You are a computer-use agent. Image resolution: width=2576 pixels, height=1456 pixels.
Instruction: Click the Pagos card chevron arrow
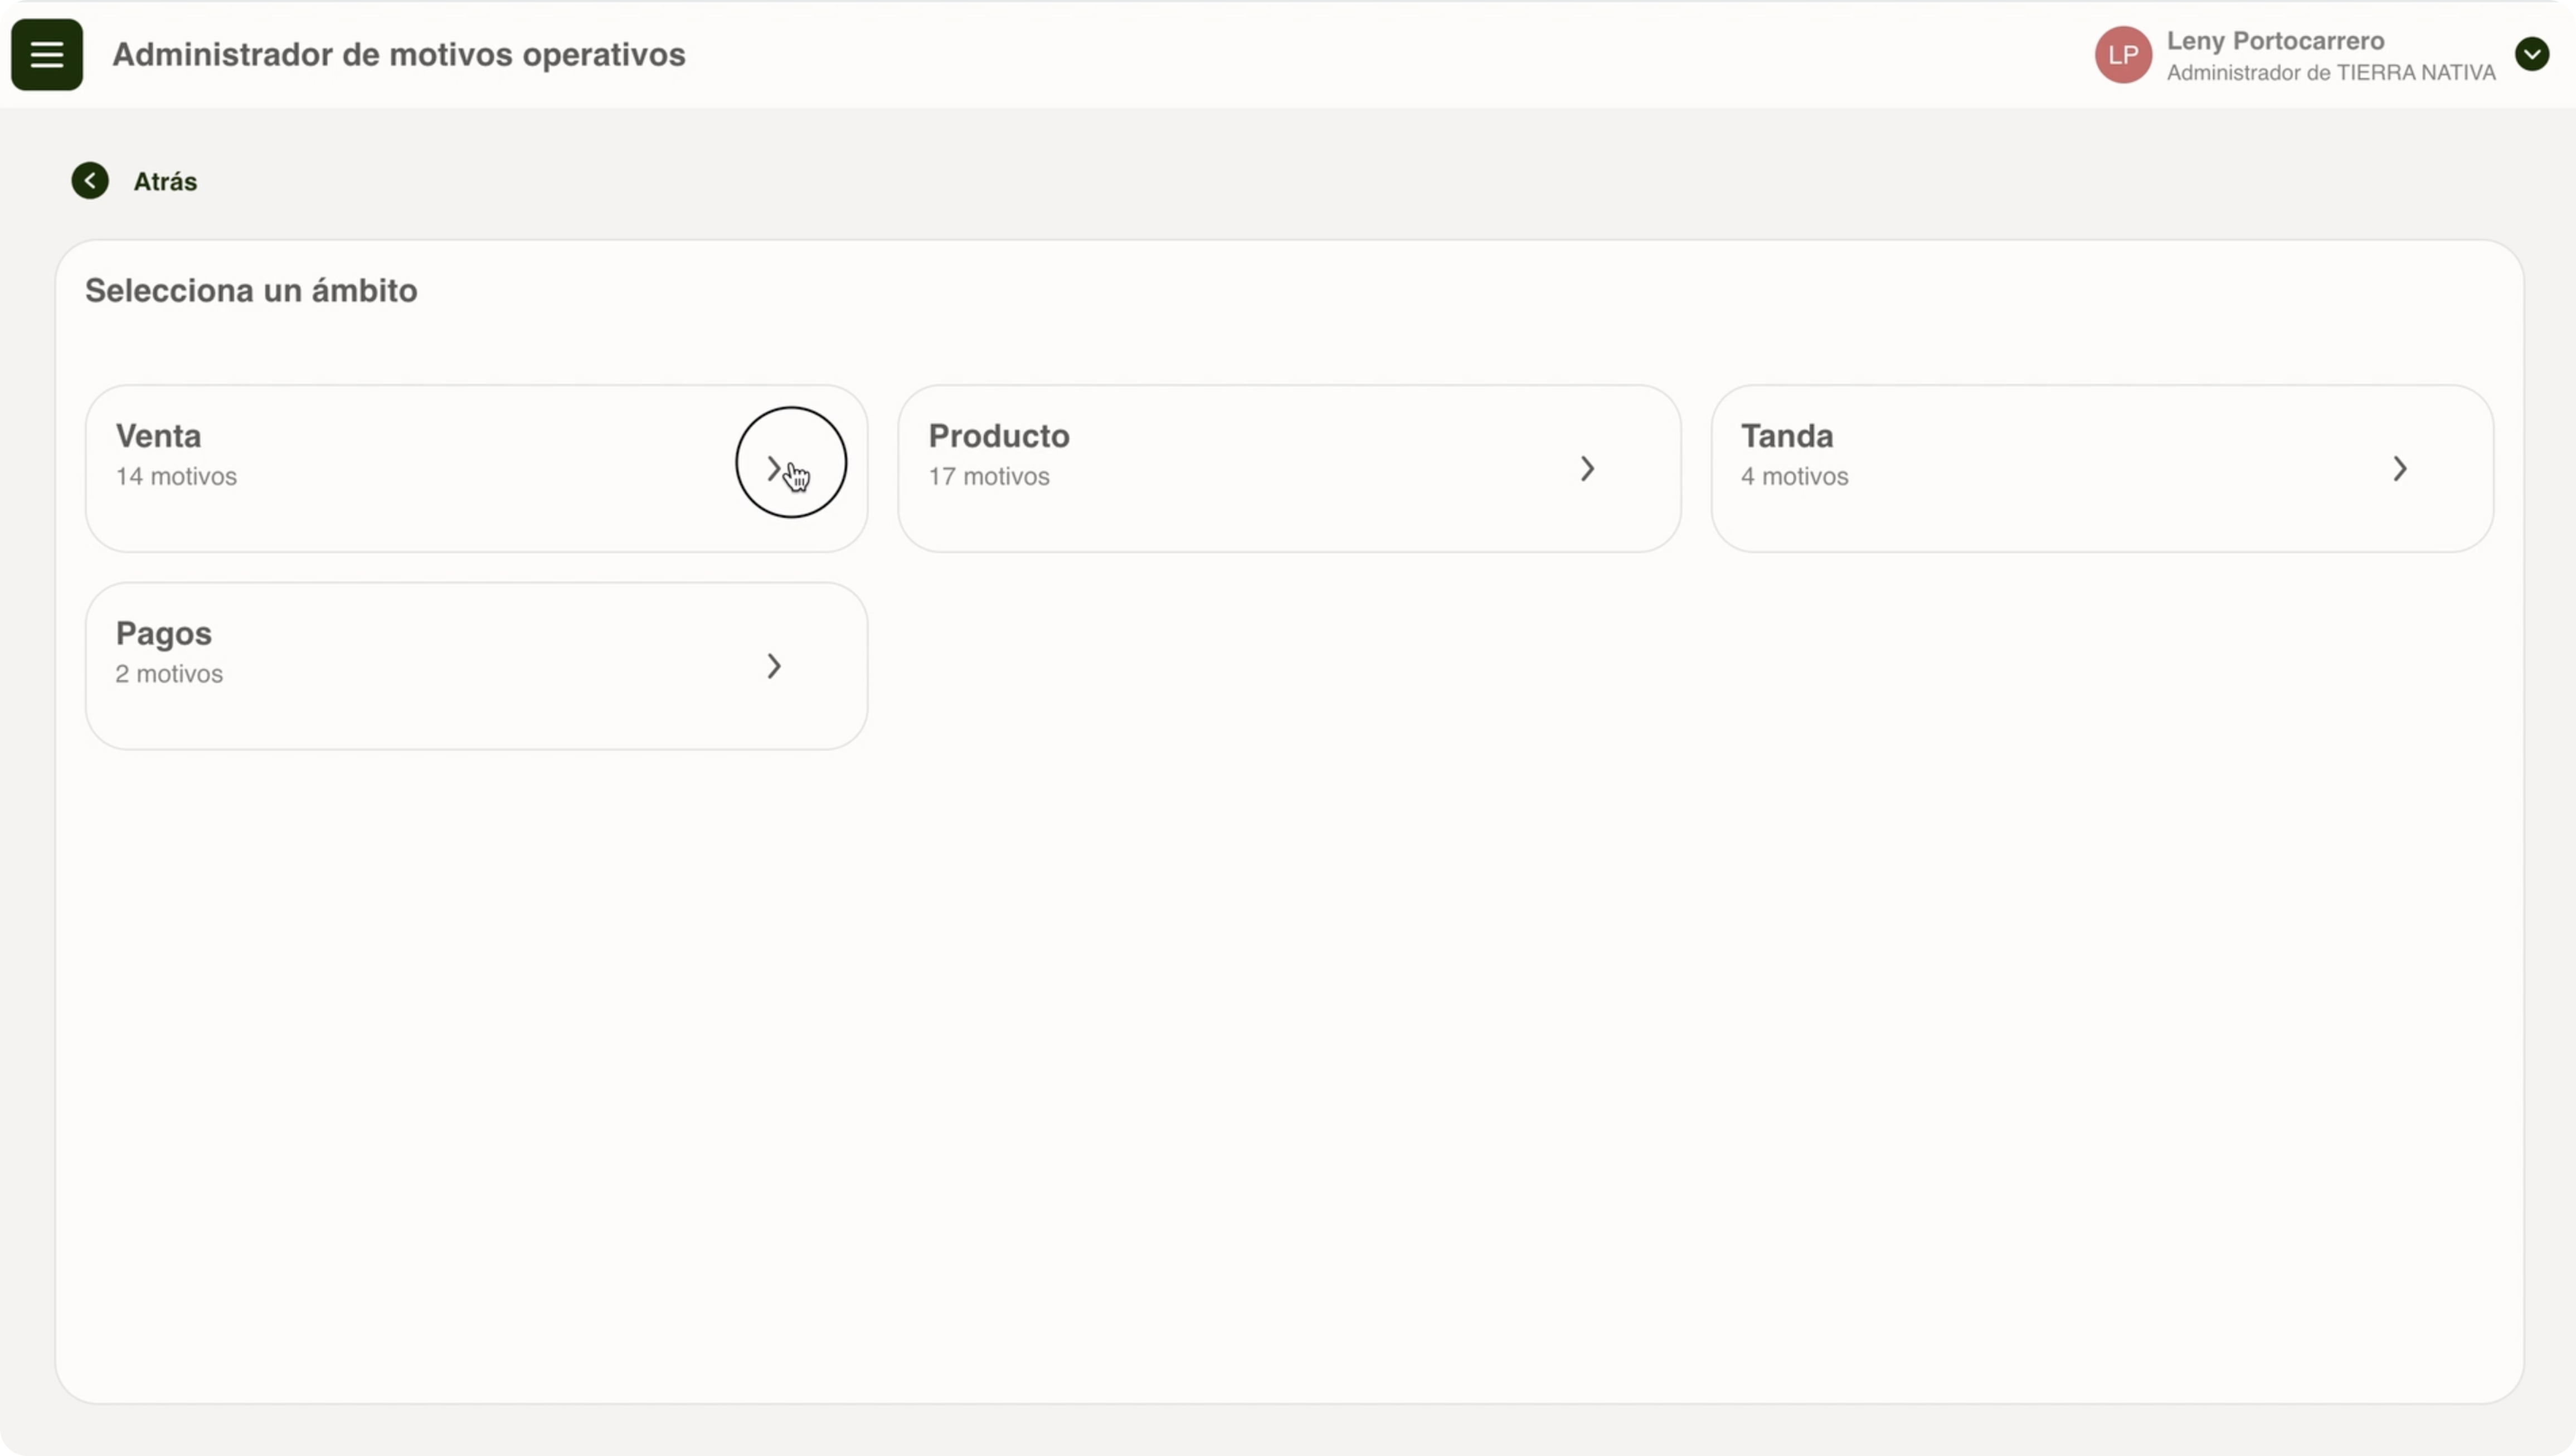(x=774, y=666)
